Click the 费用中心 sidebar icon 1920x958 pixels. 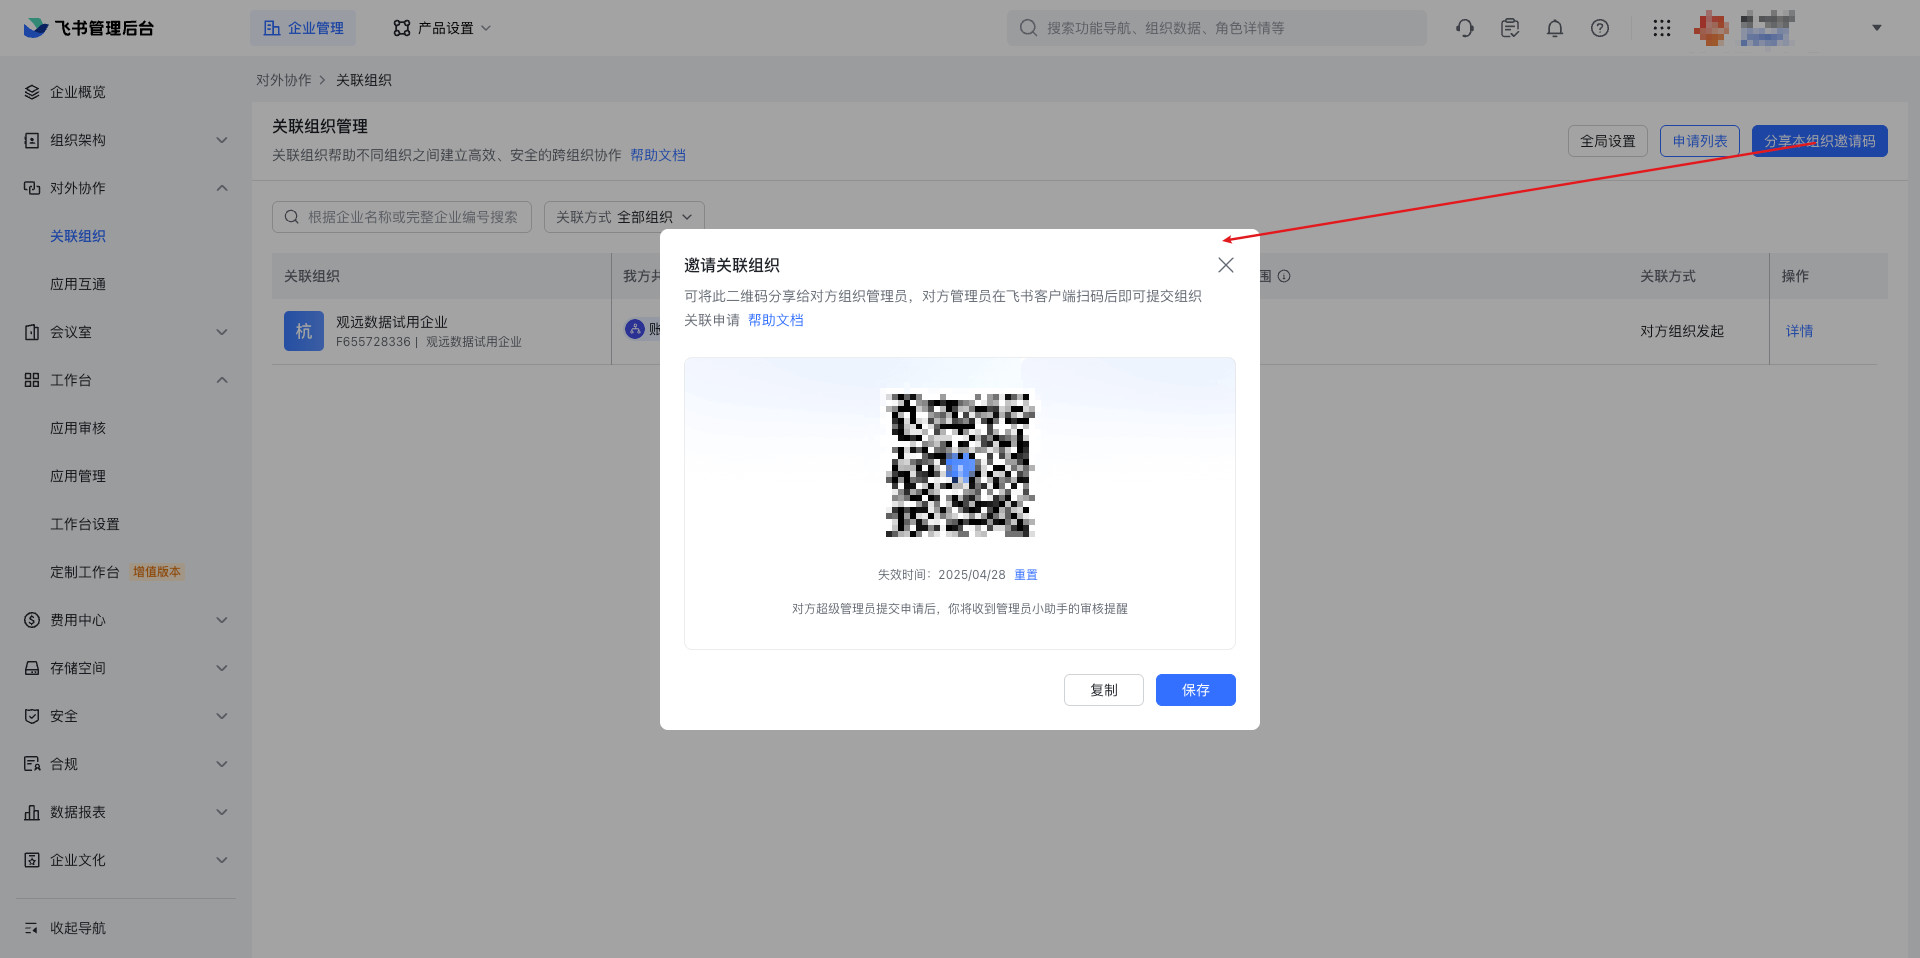pos(32,620)
